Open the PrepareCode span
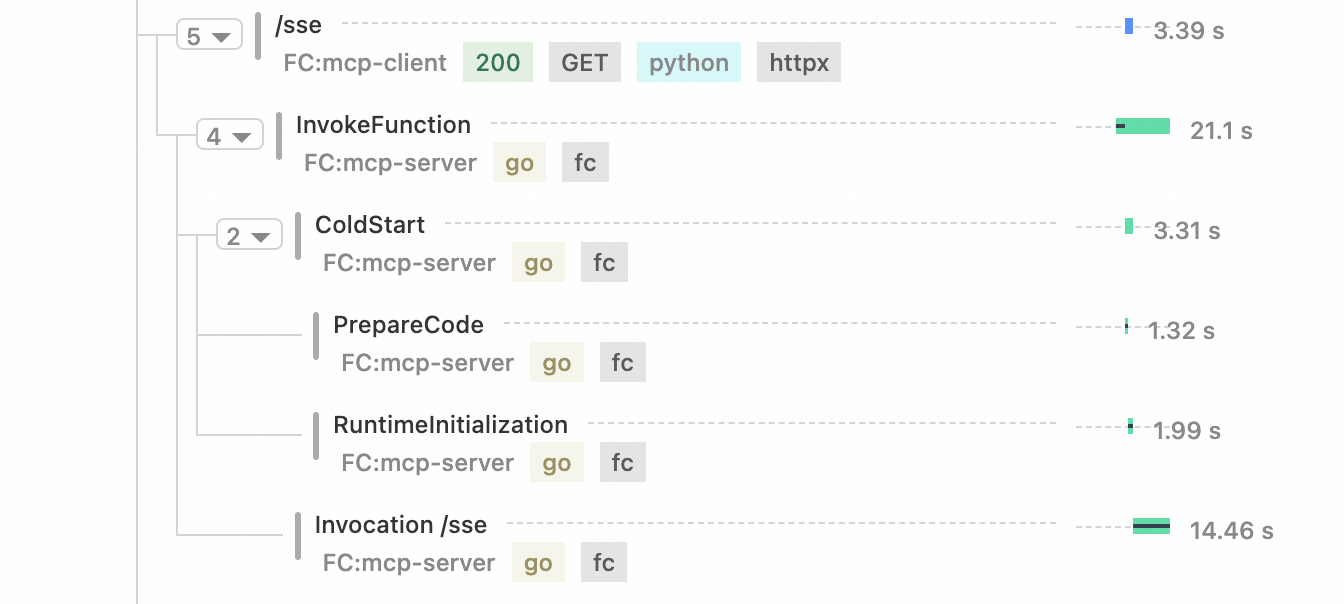The width and height of the screenshot is (1344, 604). [408, 325]
